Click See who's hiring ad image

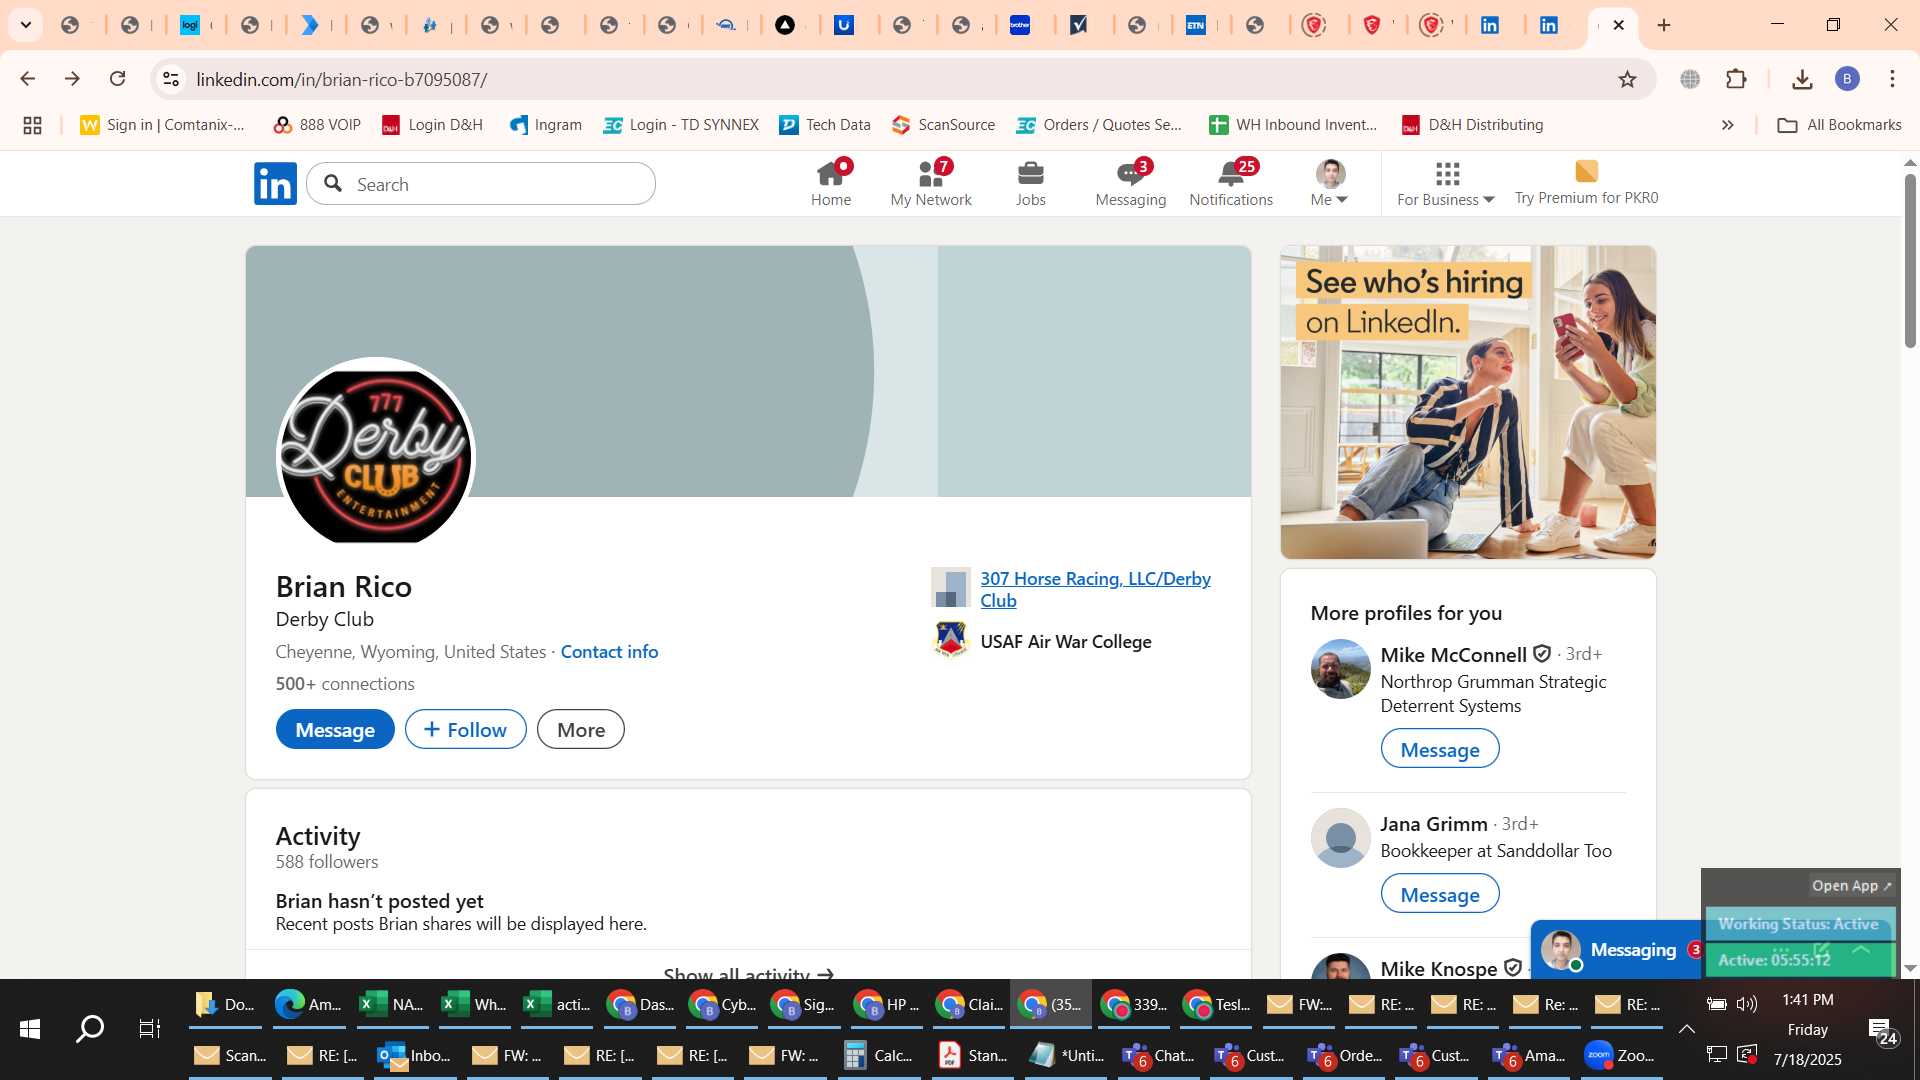1468,402
